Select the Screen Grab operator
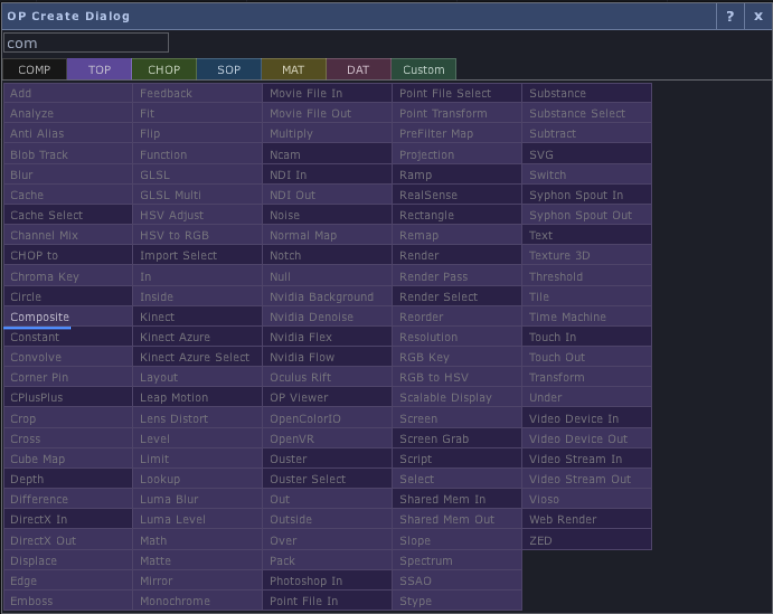This screenshot has height=614, width=773. coord(457,439)
